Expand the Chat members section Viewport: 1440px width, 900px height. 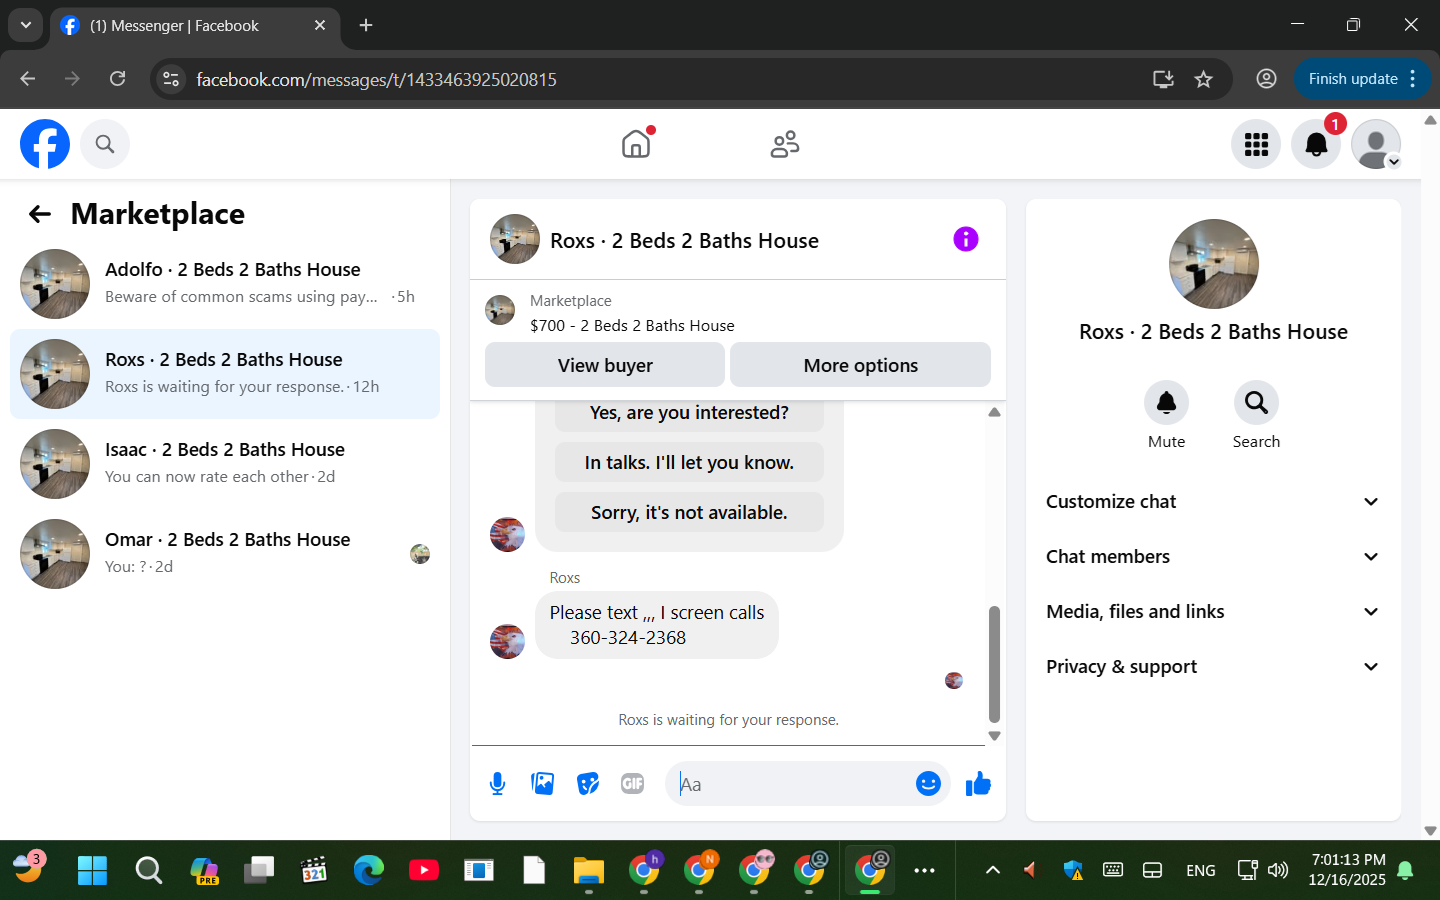1213,557
